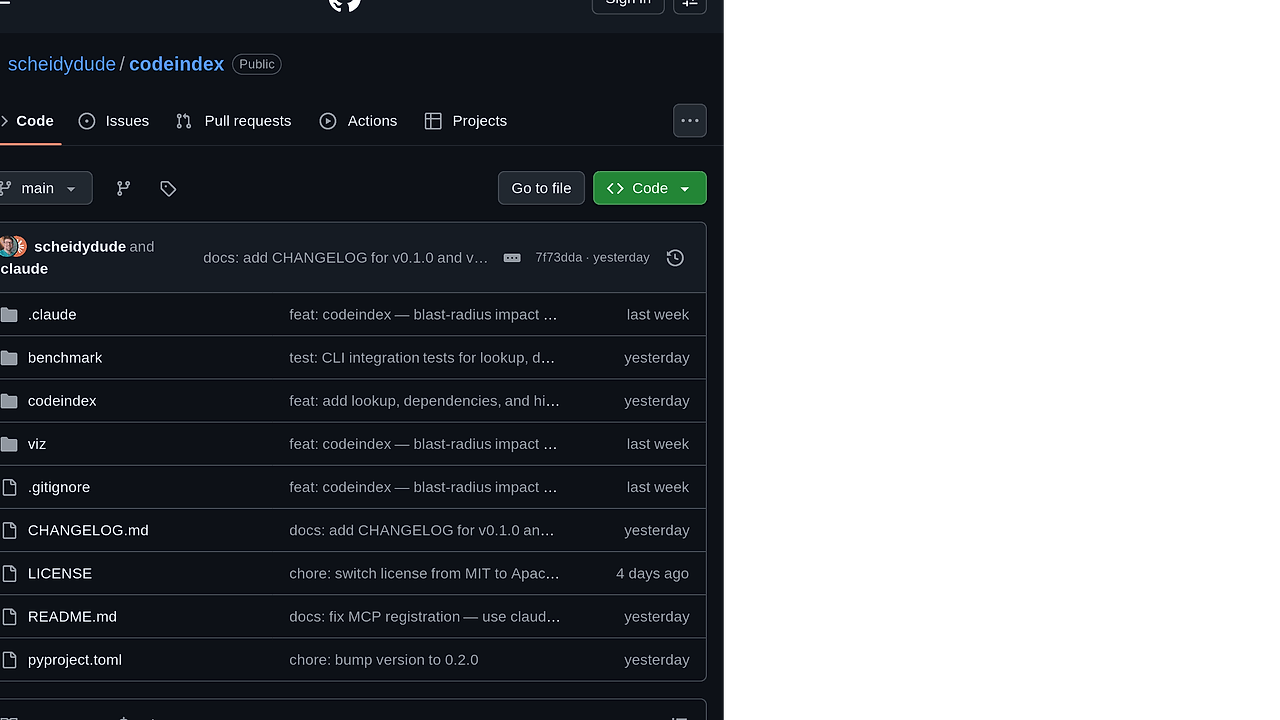The image size is (1280, 720).
Task: Open the claude co-author link
Action: coord(24,269)
